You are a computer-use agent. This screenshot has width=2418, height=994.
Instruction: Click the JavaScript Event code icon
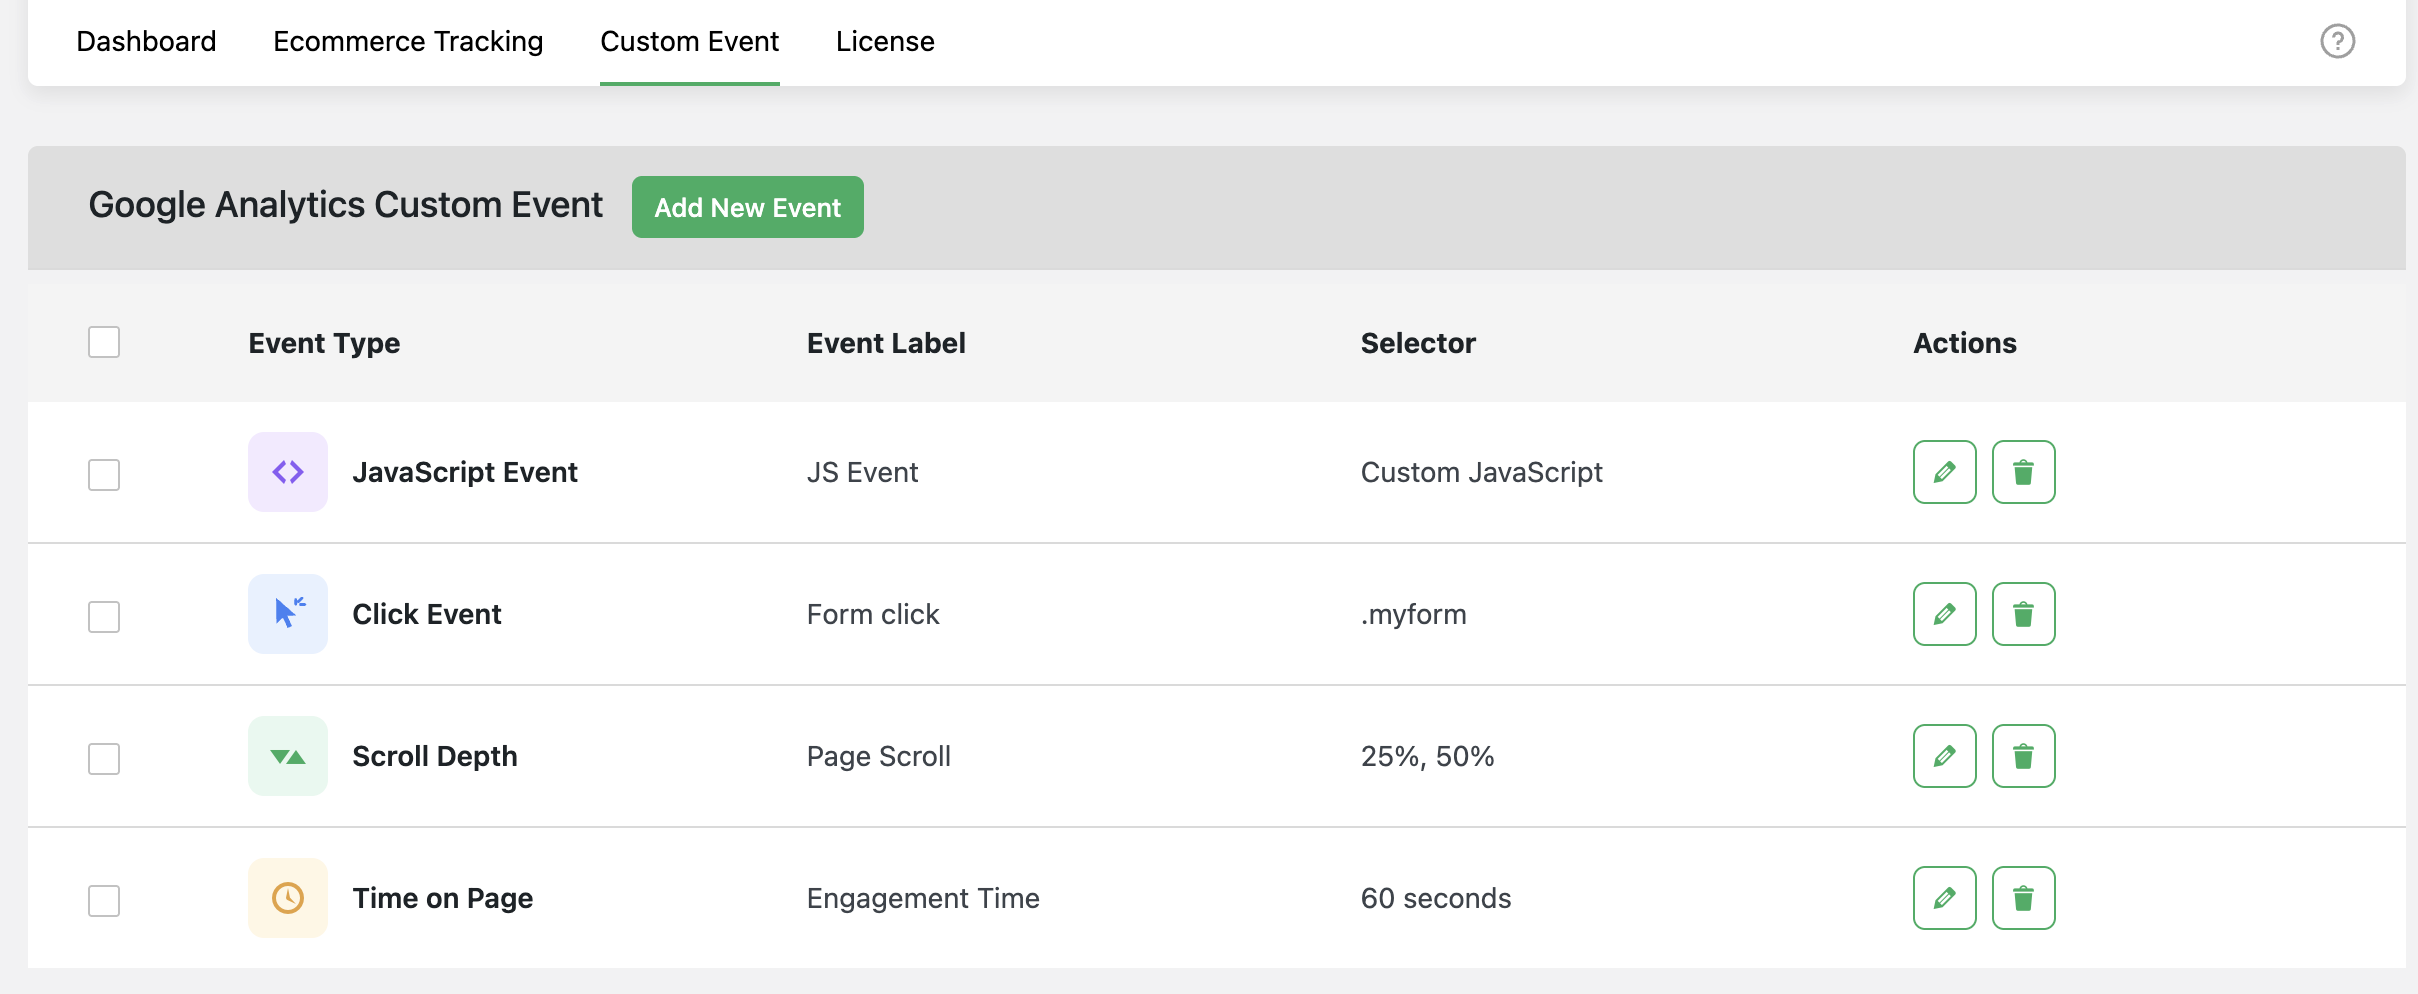pos(288,472)
